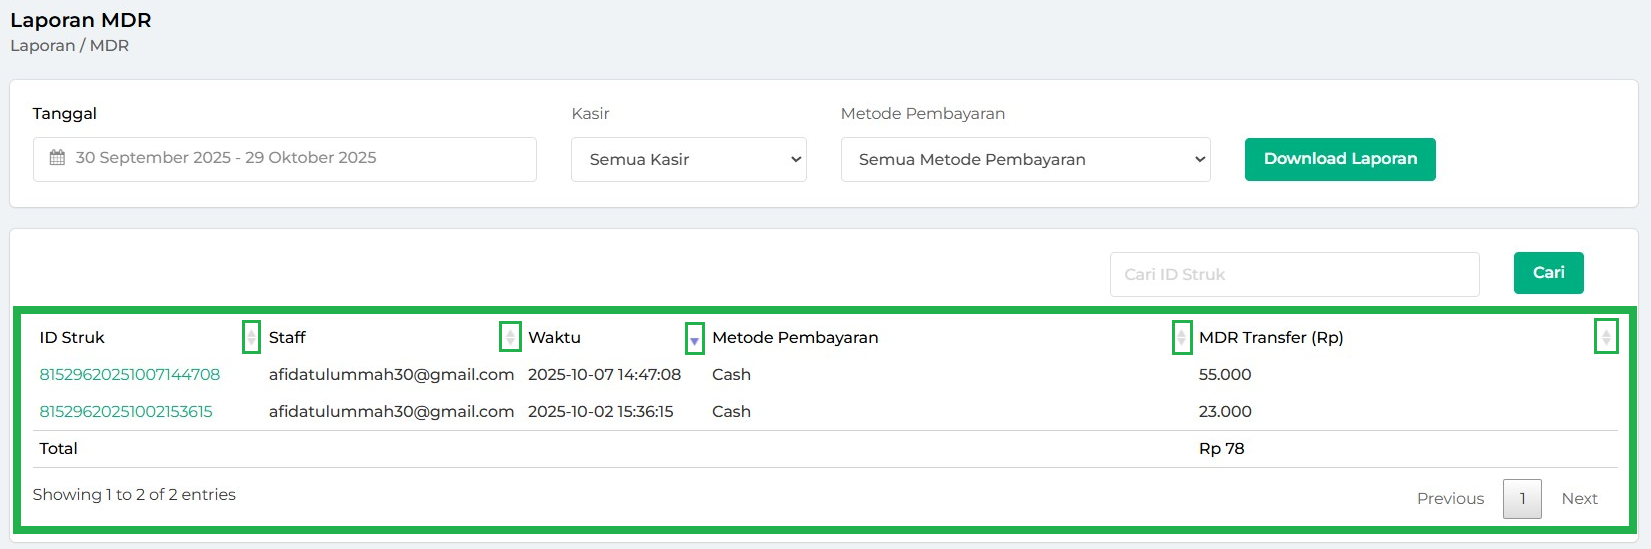Expand Semua Metode Pembayaran dropdown
1651x549 pixels.
1025,160
